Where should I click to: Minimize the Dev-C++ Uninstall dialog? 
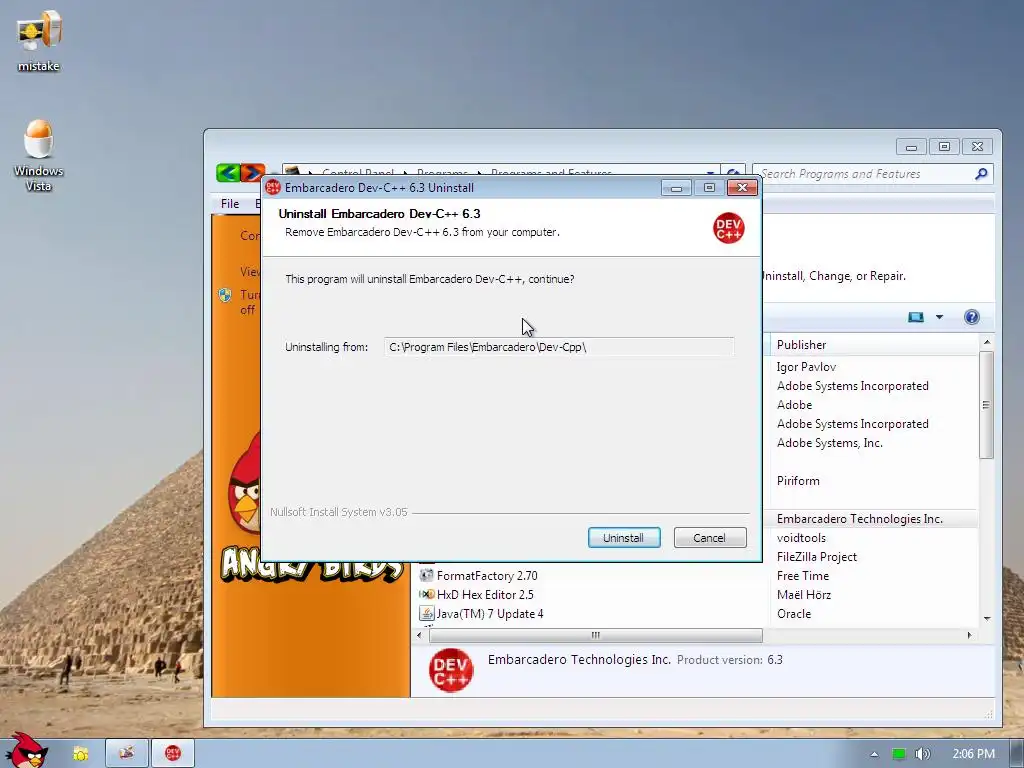click(x=677, y=188)
